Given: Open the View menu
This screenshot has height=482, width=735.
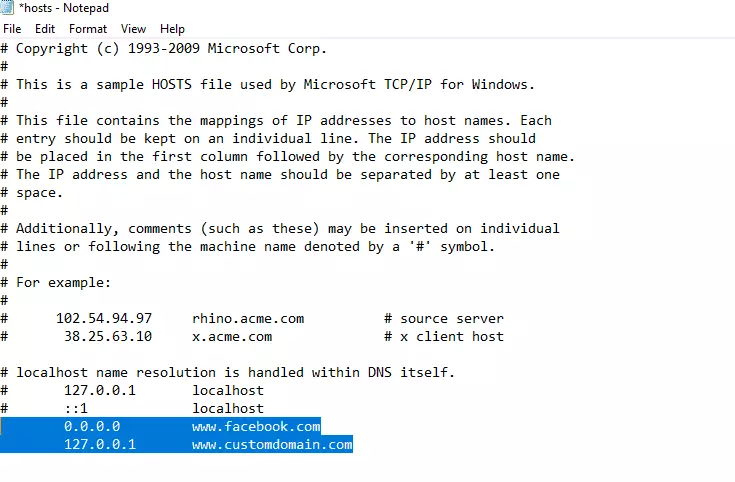Looking at the screenshot, I should tap(134, 29).
